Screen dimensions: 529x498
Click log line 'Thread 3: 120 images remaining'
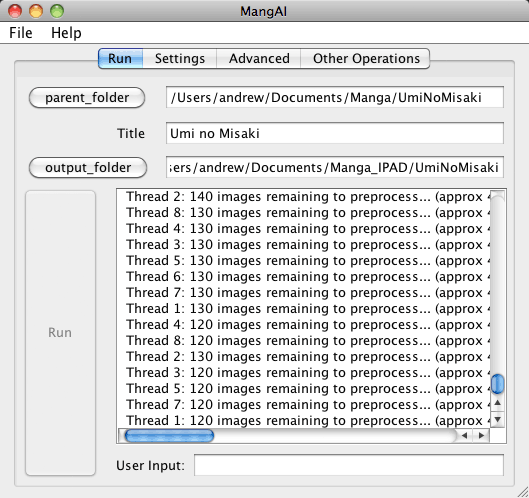point(308,372)
